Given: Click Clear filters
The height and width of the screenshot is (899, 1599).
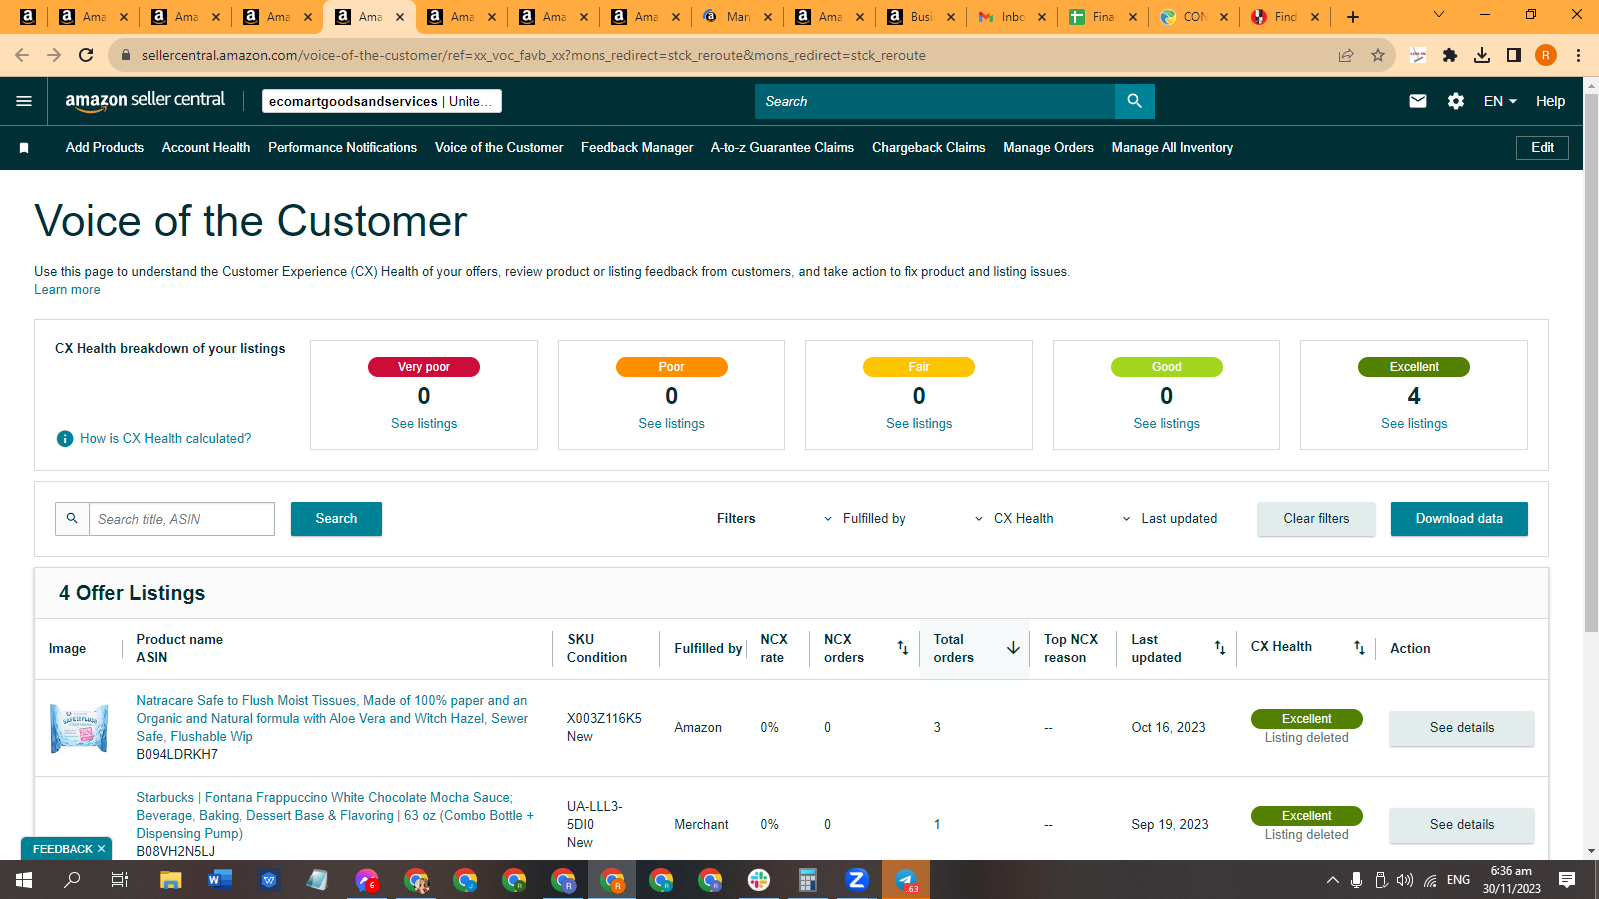Looking at the screenshot, I should click(x=1316, y=519).
